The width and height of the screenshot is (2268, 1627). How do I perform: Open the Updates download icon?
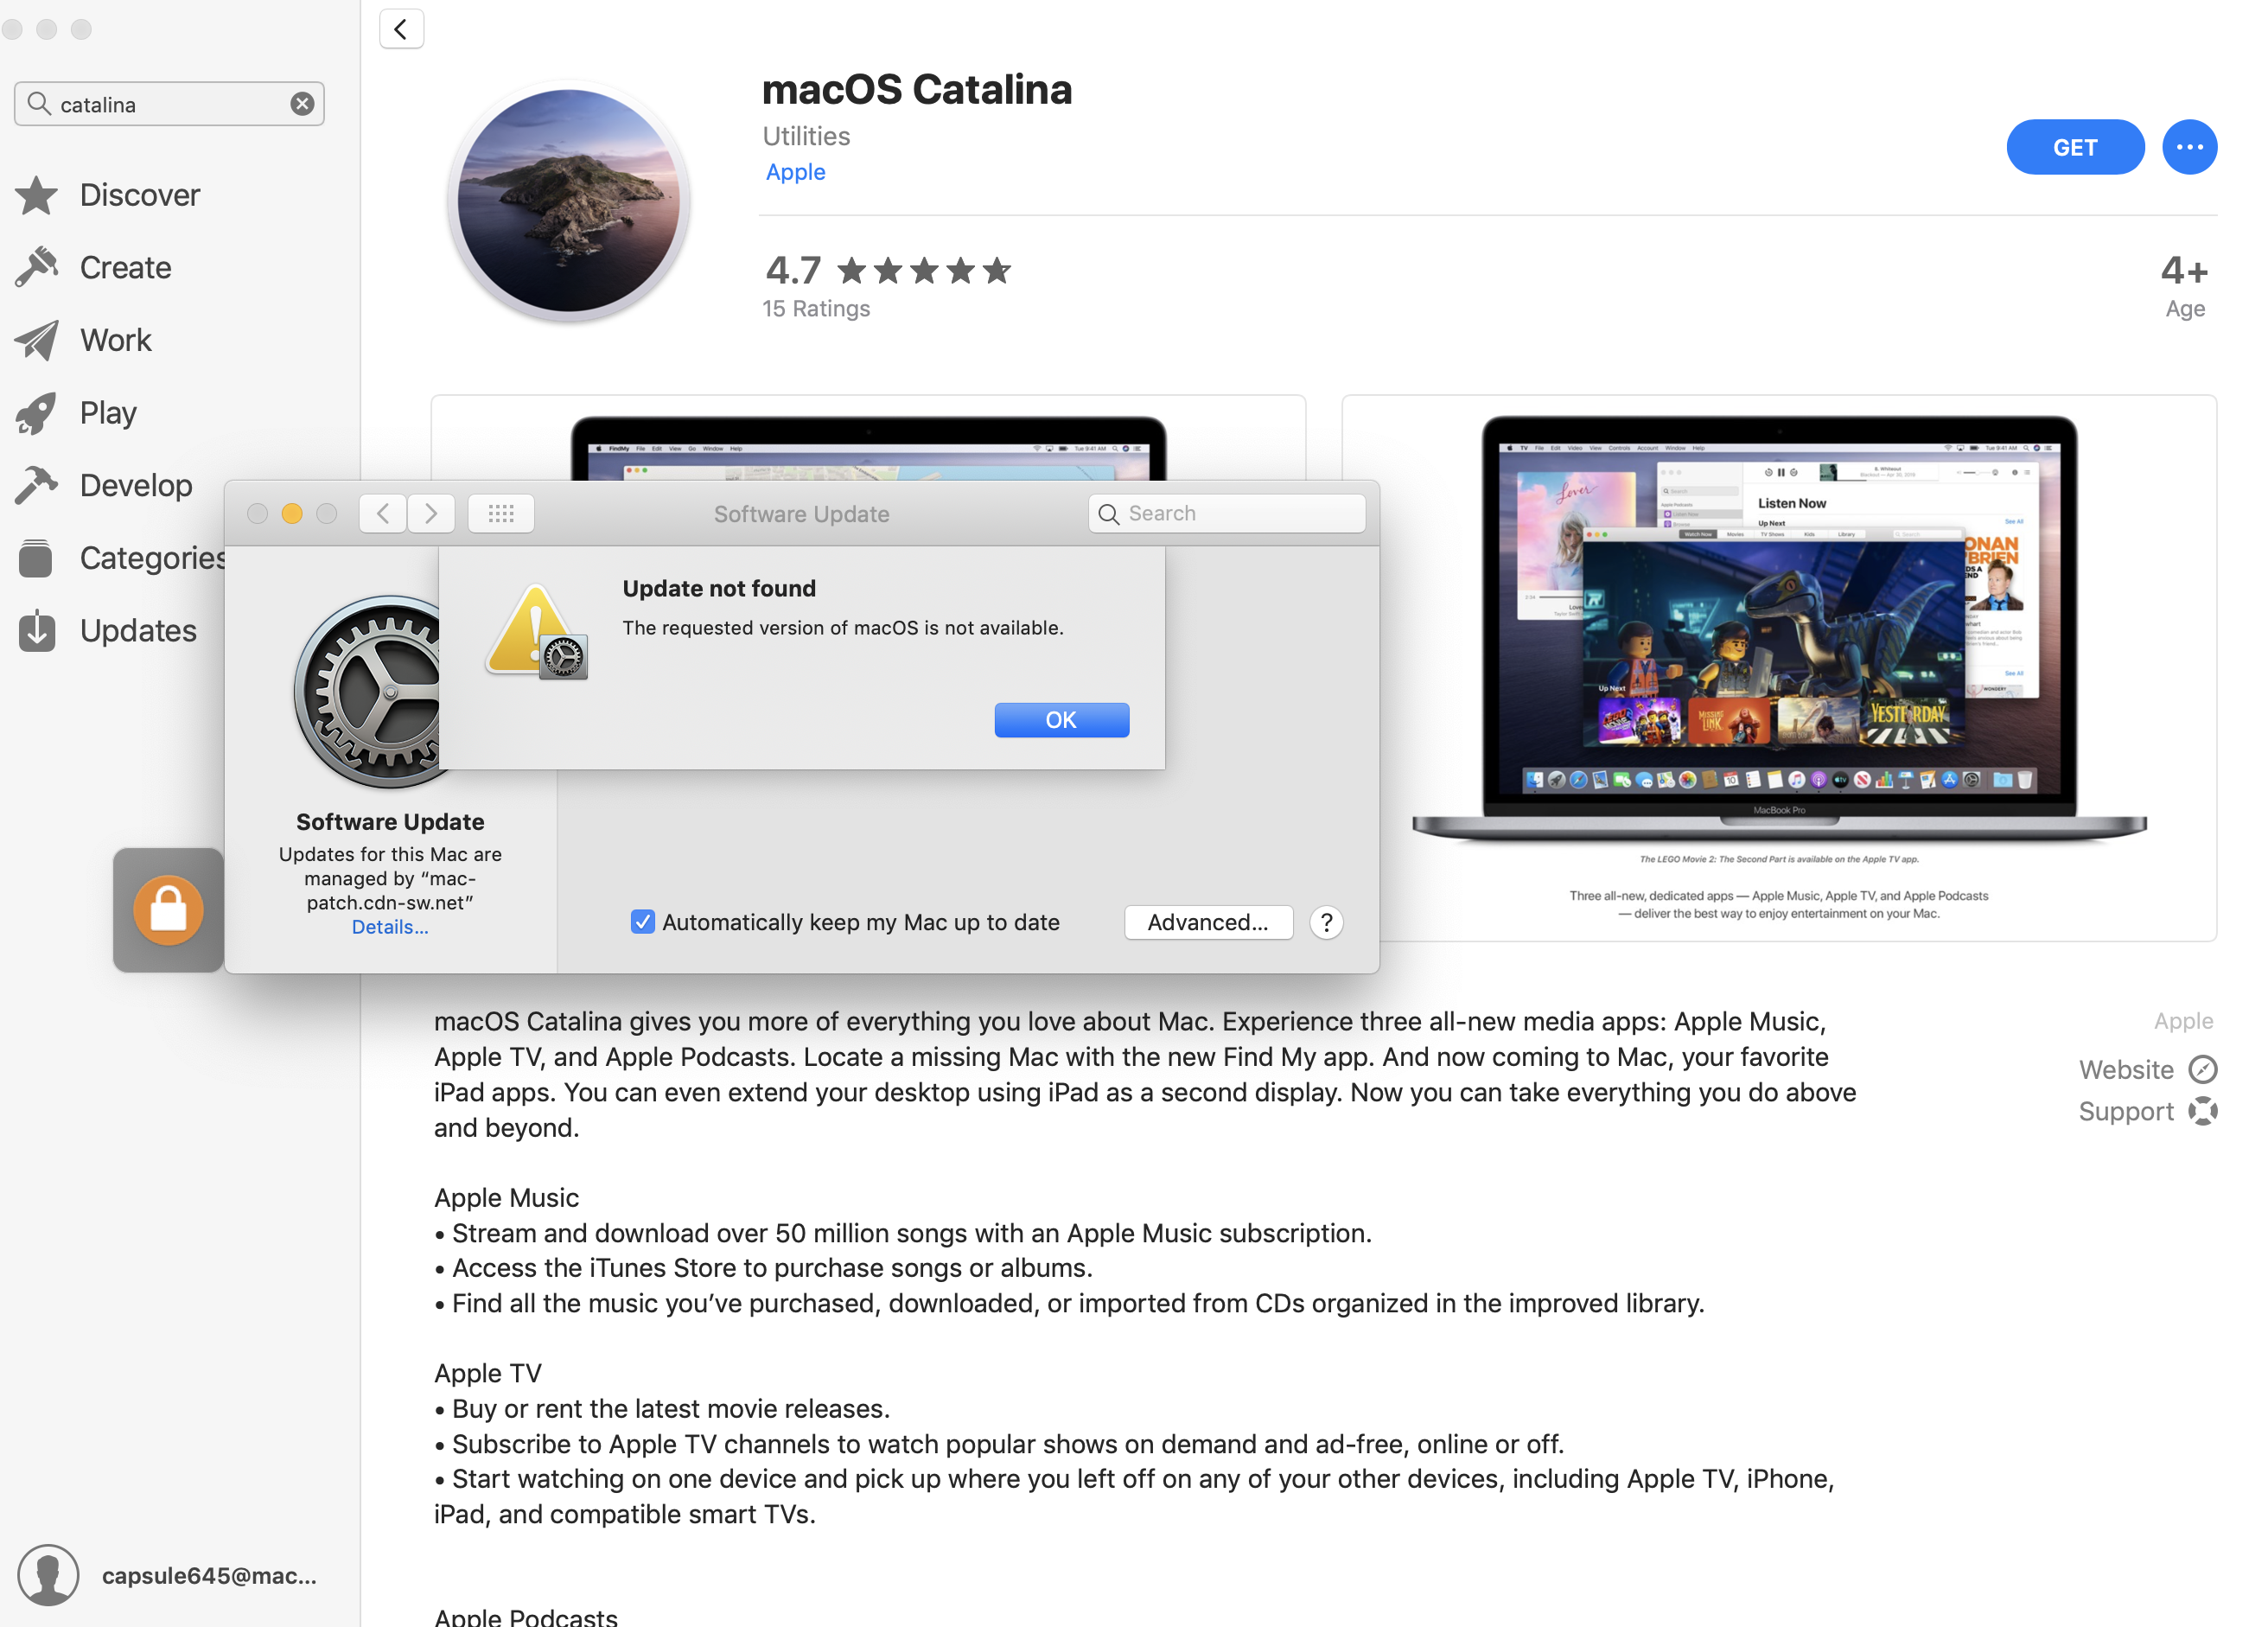[37, 630]
